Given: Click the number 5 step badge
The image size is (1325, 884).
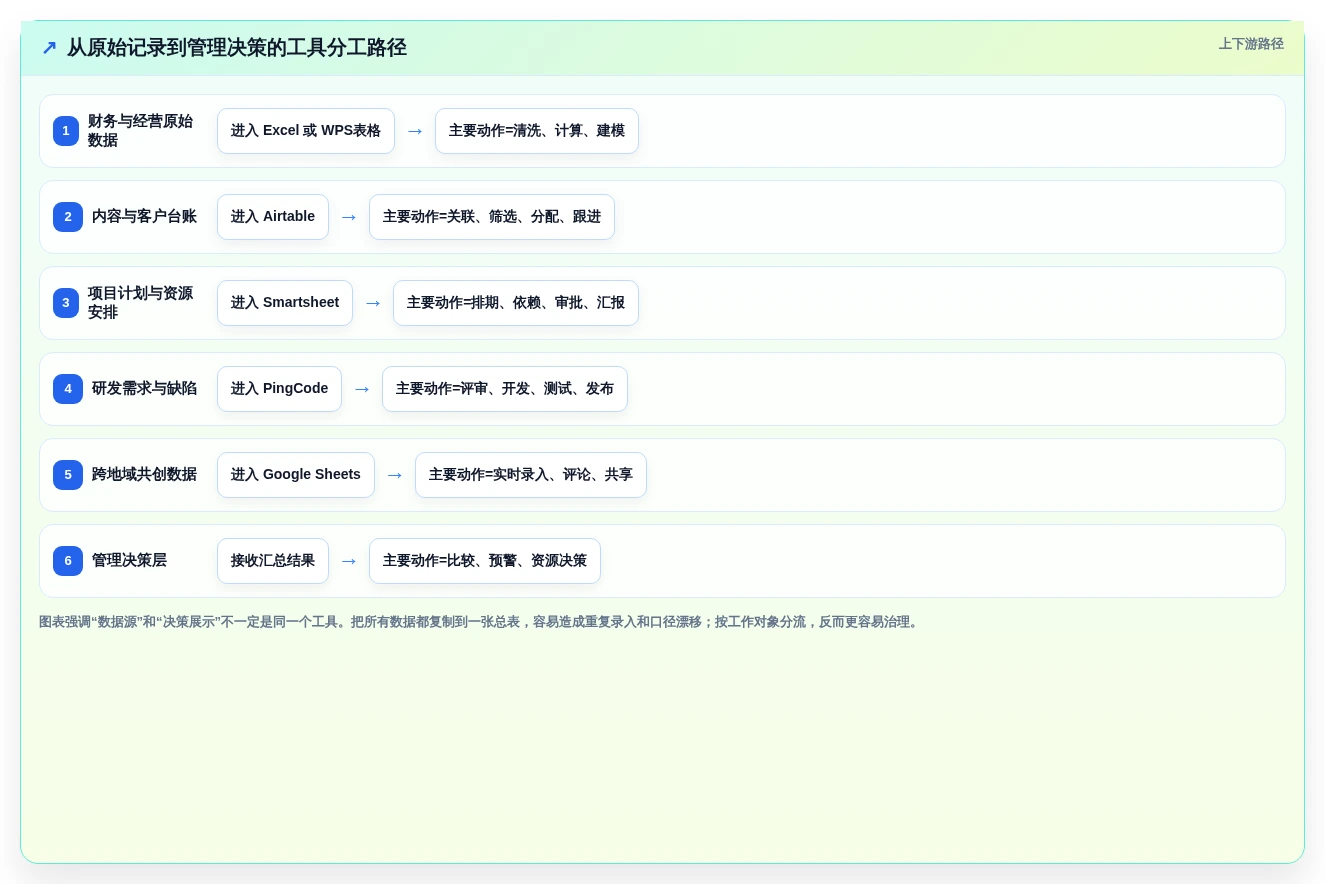Looking at the screenshot, I should pos(68,475).
